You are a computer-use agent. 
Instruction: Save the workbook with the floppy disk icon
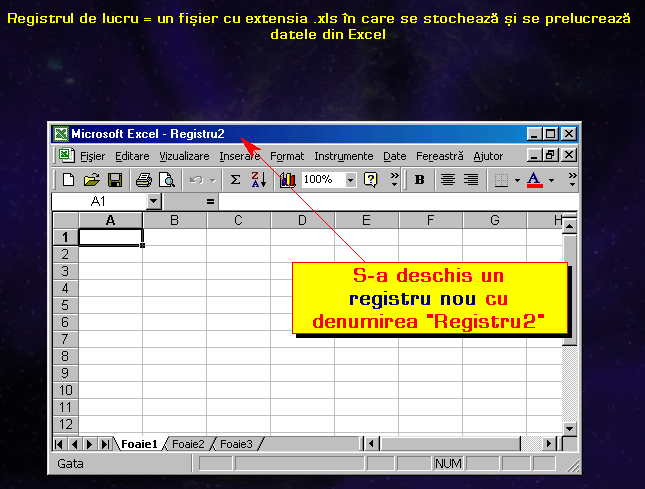tap(115, 180)
